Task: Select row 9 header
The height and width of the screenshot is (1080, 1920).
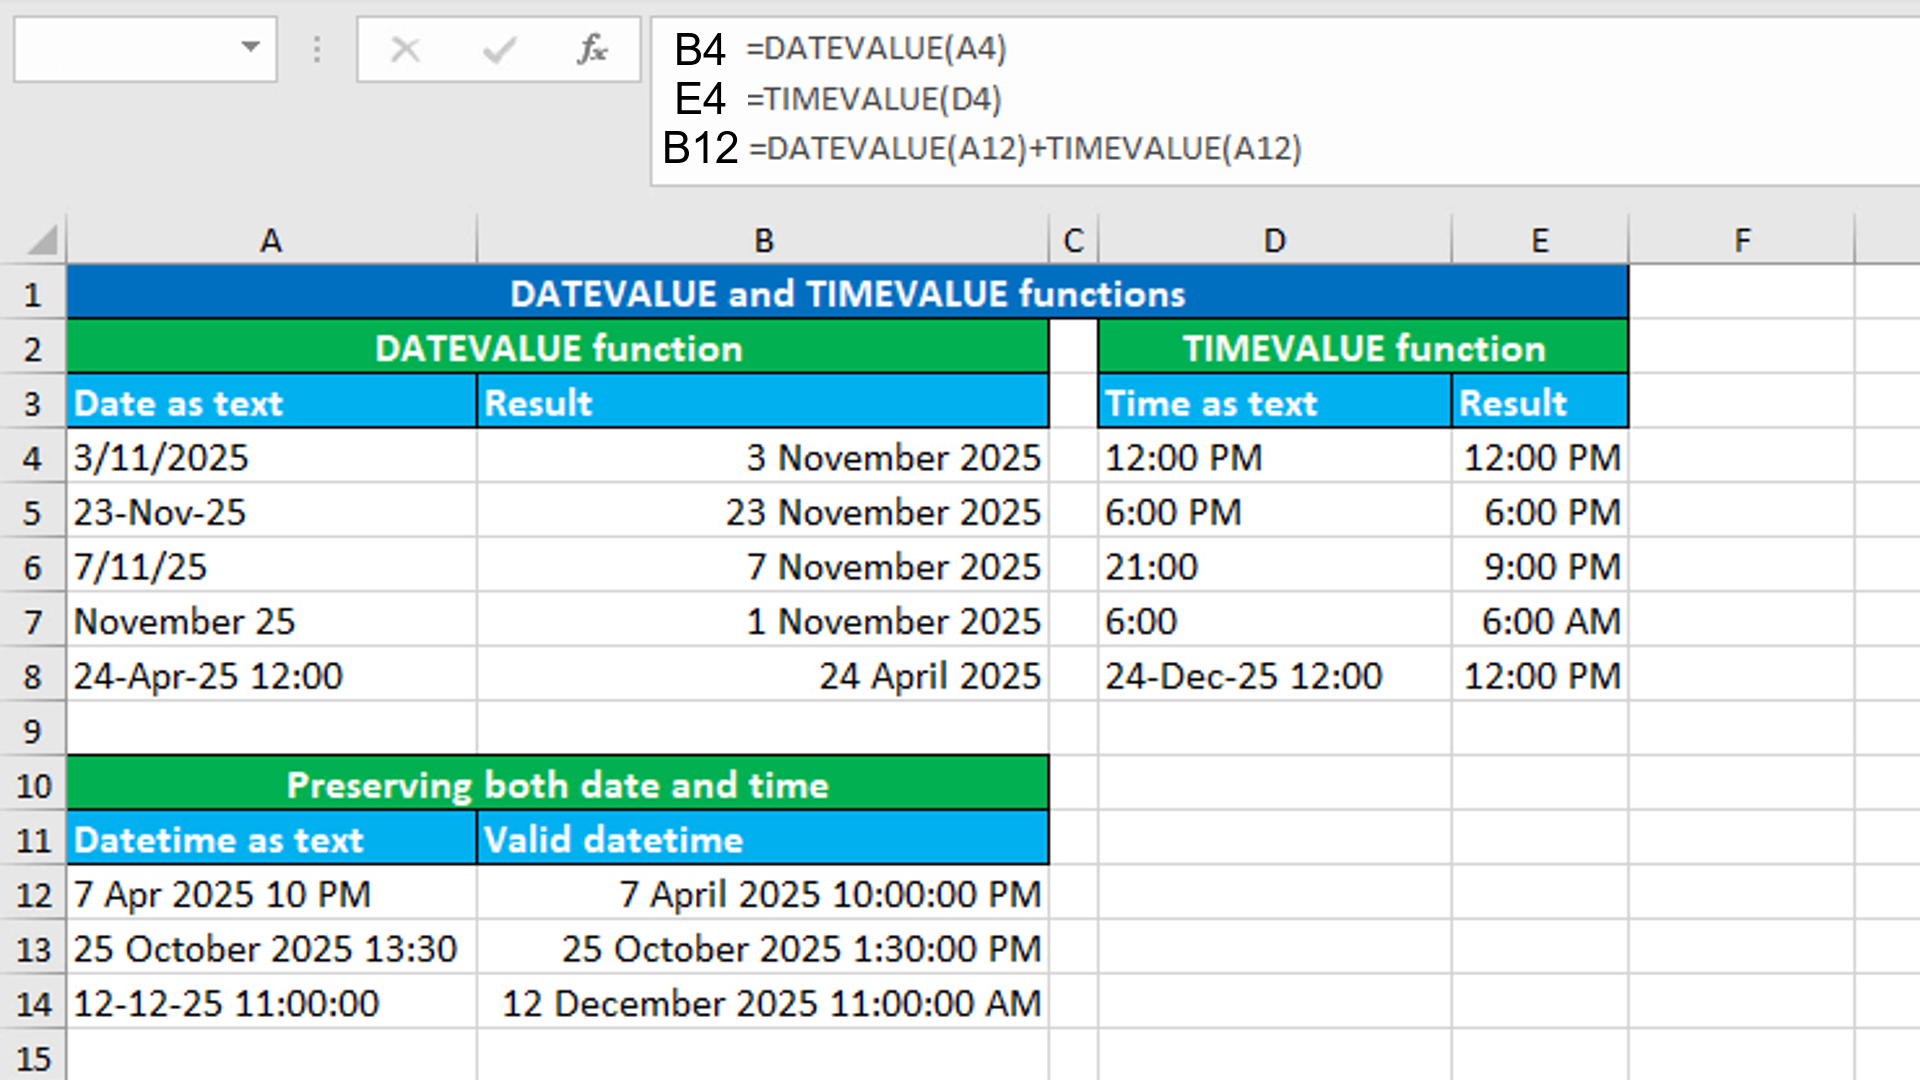Action: point(33,731)
